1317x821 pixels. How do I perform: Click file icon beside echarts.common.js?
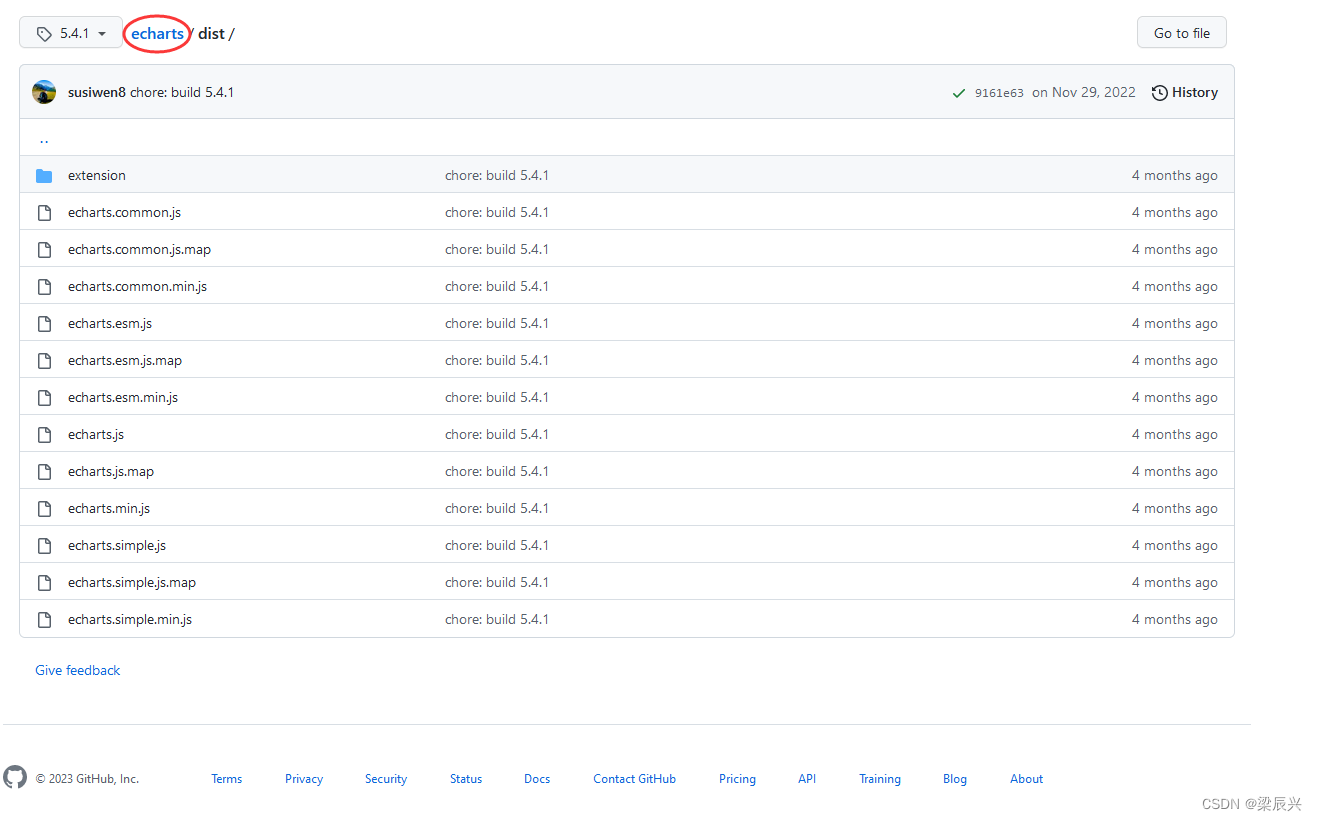point(44,212)
